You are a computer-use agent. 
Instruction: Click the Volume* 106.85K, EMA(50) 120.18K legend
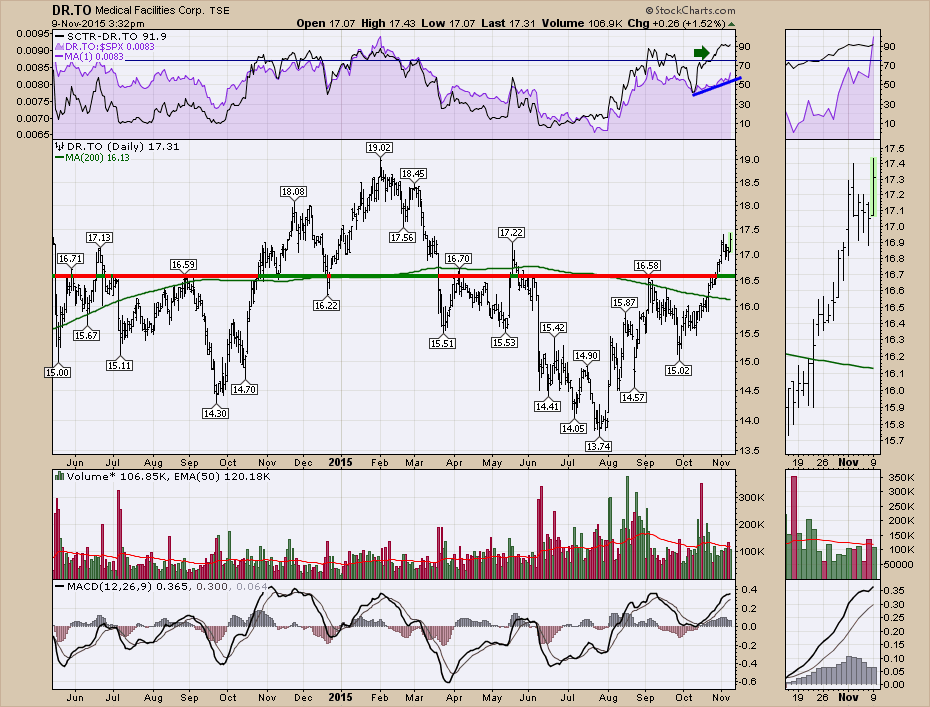tap(168, 476)
